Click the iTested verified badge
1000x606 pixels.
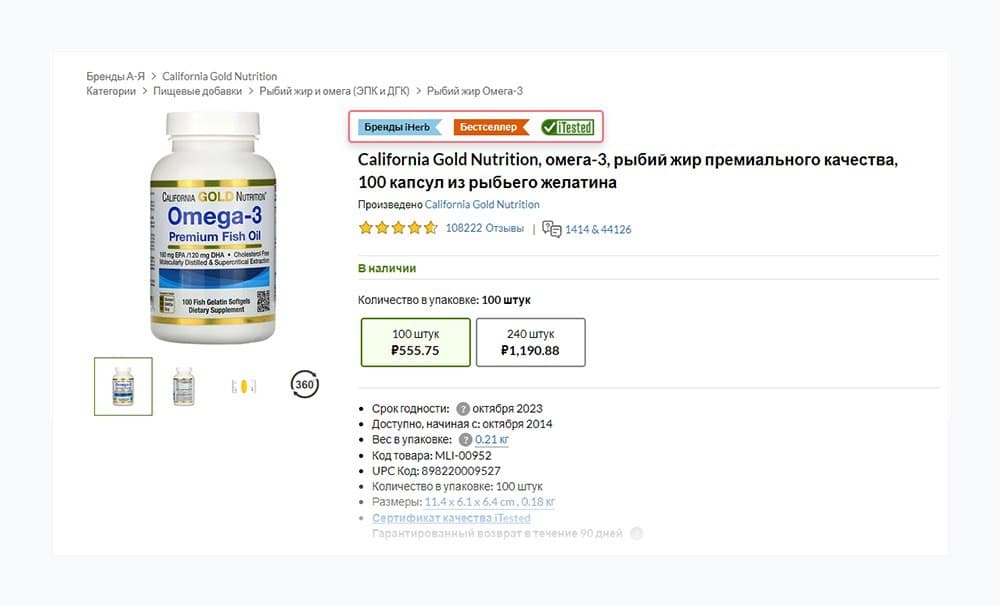(x=568, y=128)
